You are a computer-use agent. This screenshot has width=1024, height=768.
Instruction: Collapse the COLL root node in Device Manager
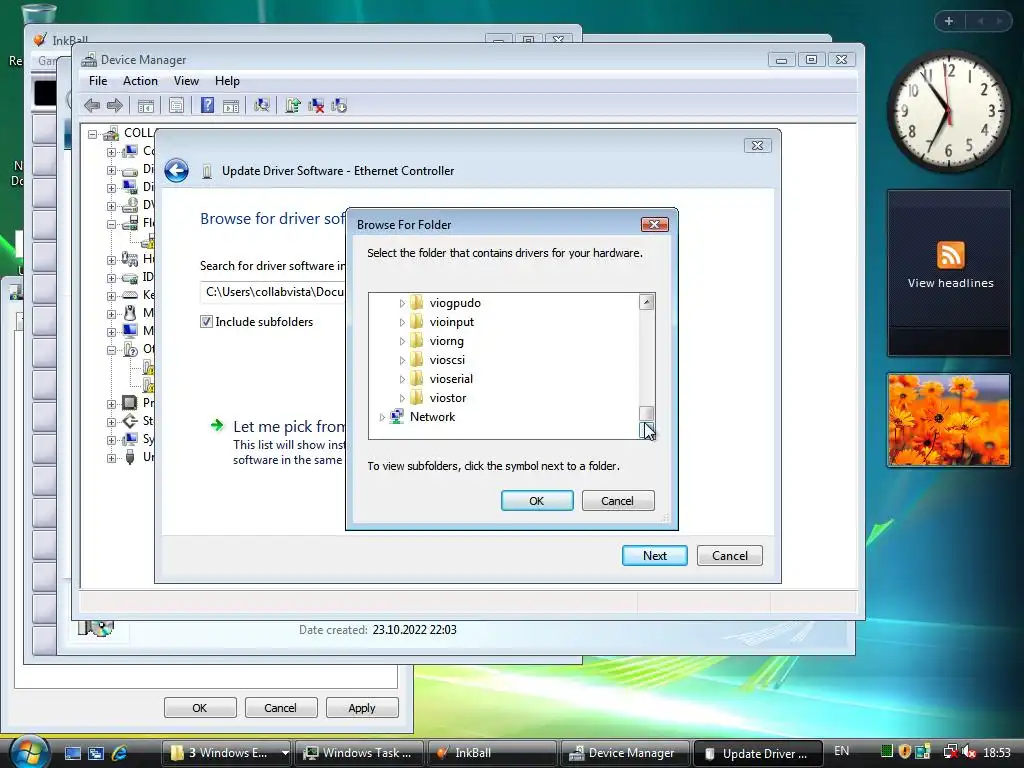coord(93,135)
